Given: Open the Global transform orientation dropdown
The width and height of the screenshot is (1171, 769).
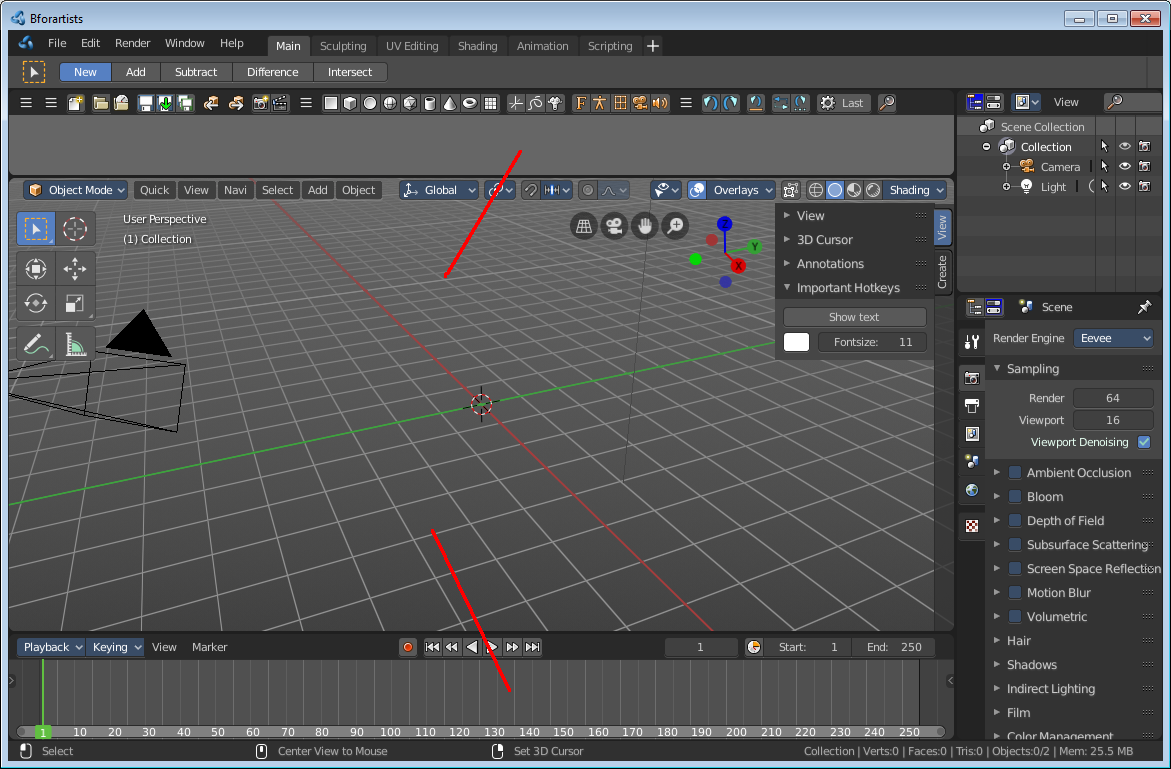Looking at the screenshot, I should tap(439, 190).
